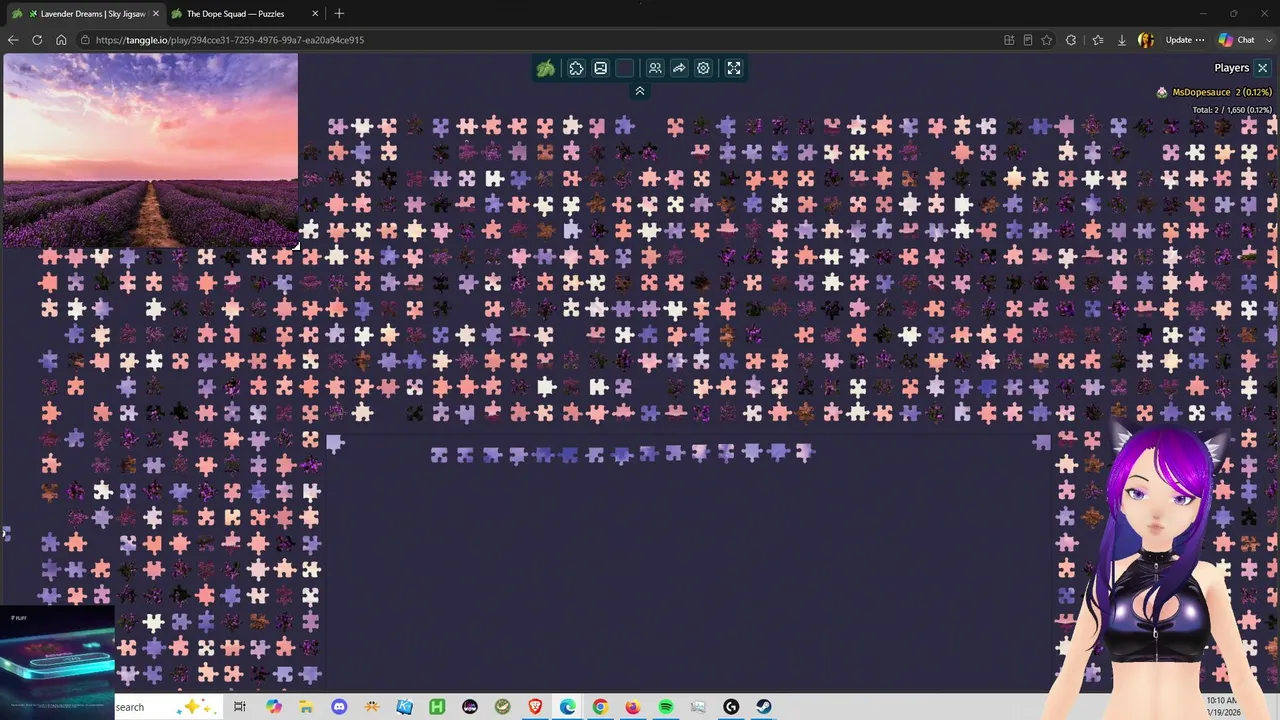
Task: Open the players list icon
Action: coord(655,68)
